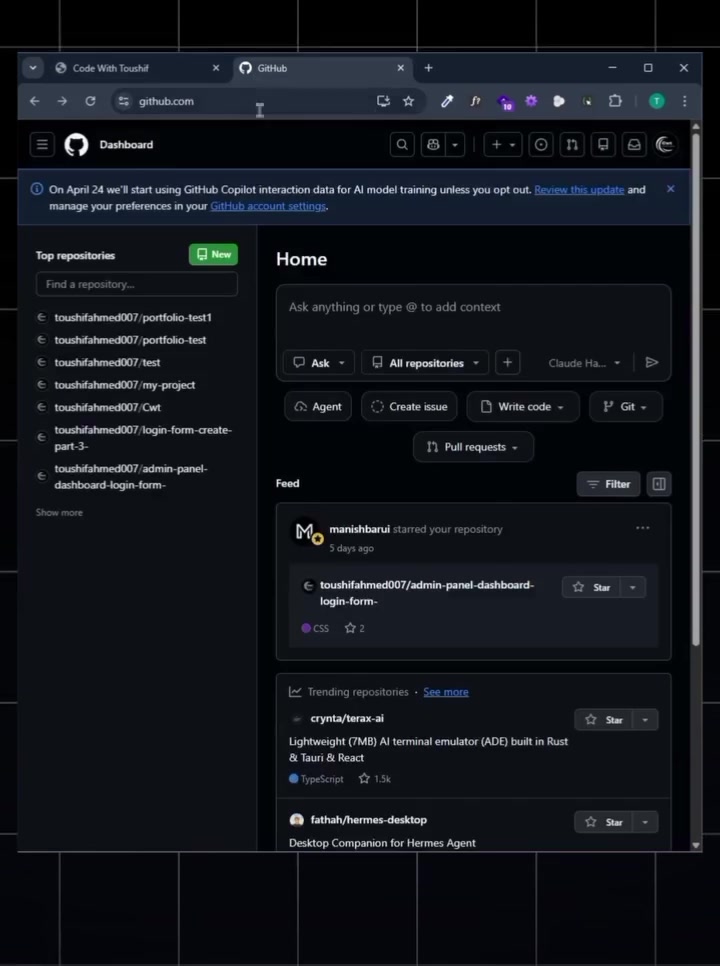Follow the 'Review this update' link
Viewport: 720px width, 966px height.
click(579, 190)
